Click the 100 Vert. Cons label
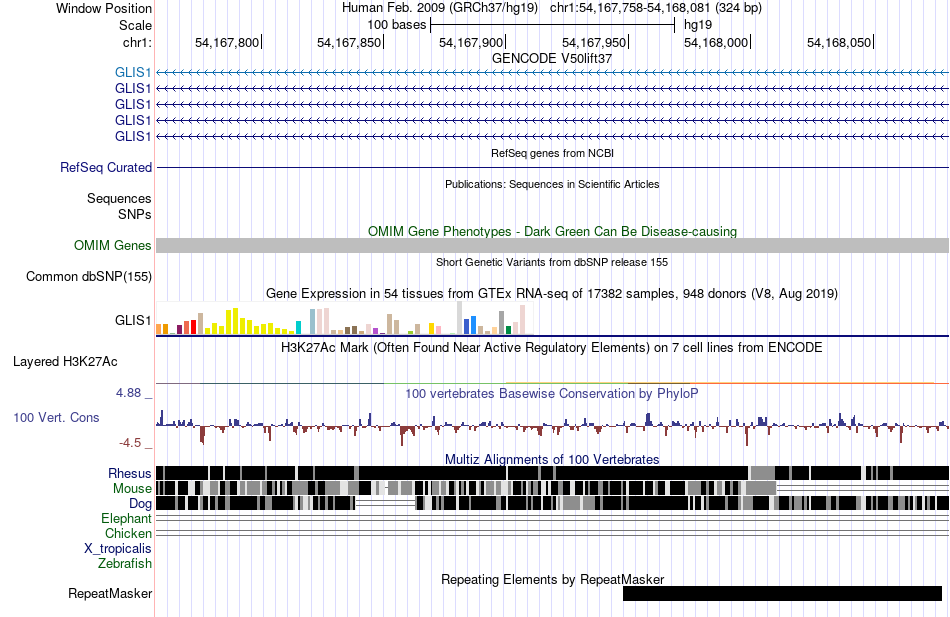 pos(56,418)
